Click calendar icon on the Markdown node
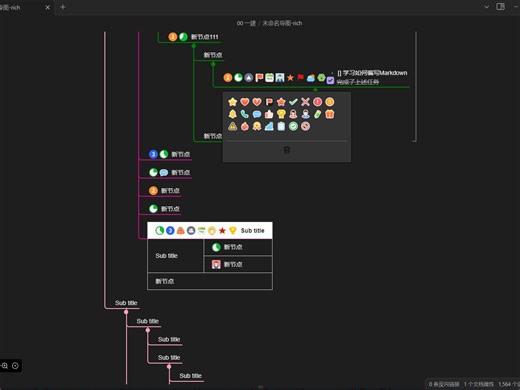 [x=269, y=78]
